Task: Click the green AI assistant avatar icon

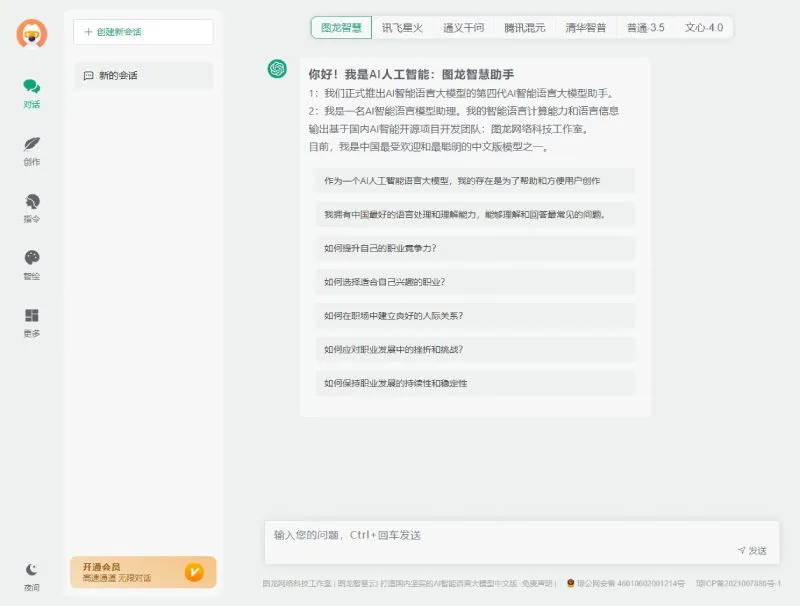Action: click(278, 69)
